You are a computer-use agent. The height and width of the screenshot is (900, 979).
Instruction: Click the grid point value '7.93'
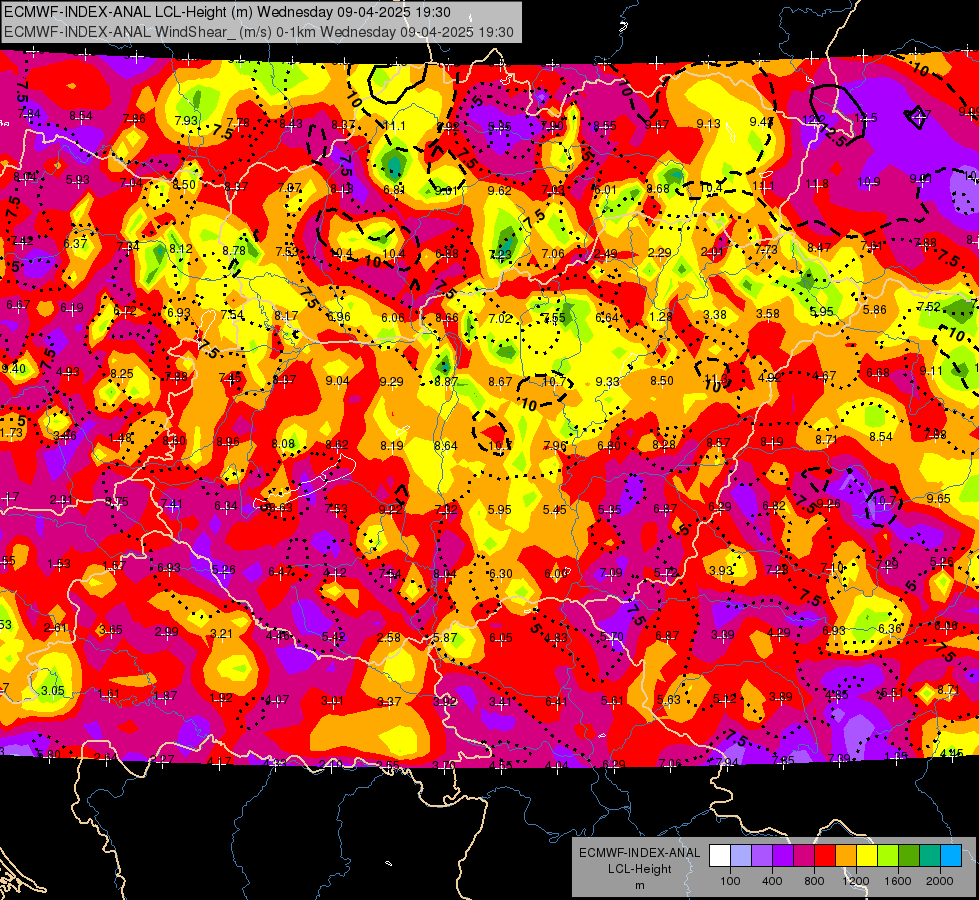pyautogui.click(x=186, y=120)
